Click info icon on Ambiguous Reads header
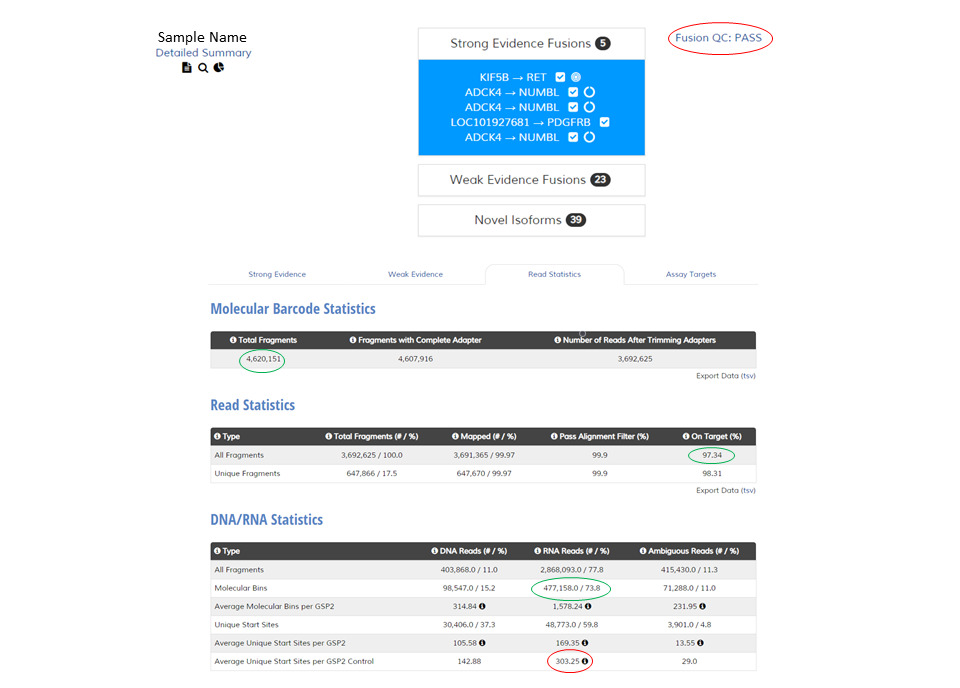This screenshot has height=688, width=960. click(x=643, y=551)
